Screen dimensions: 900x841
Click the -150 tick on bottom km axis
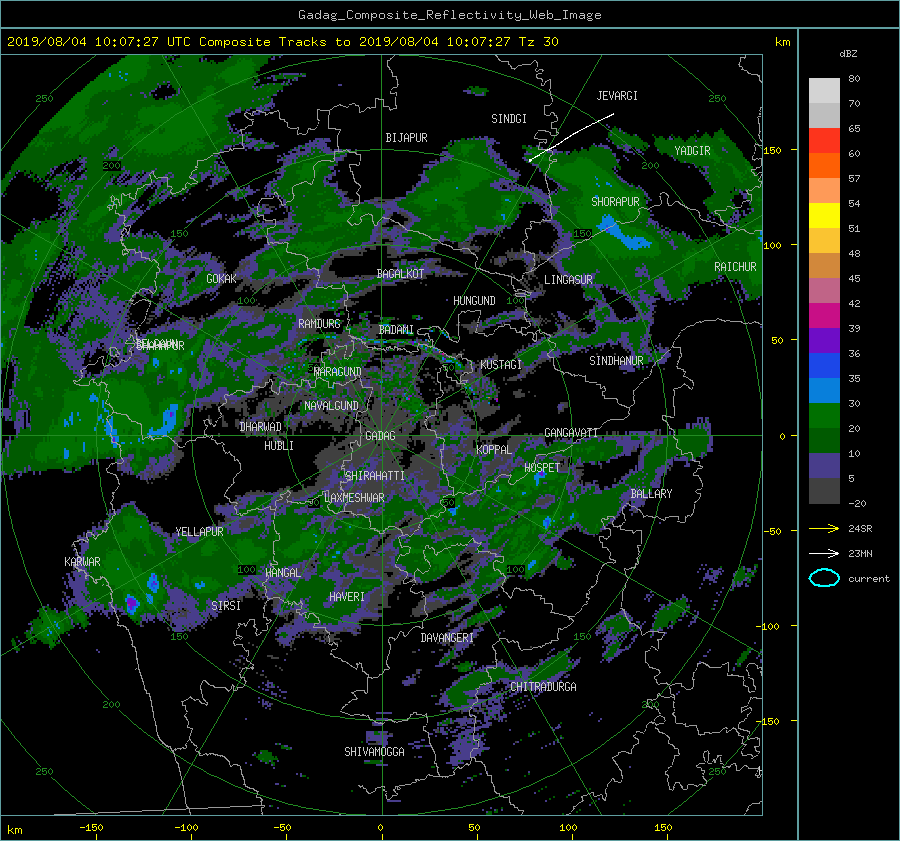[91, 828]
